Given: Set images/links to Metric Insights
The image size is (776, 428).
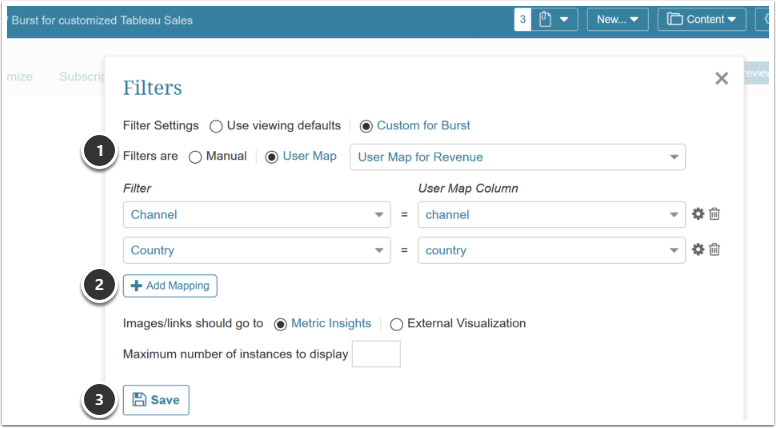Looking at the screenshot, I should 281,324.
